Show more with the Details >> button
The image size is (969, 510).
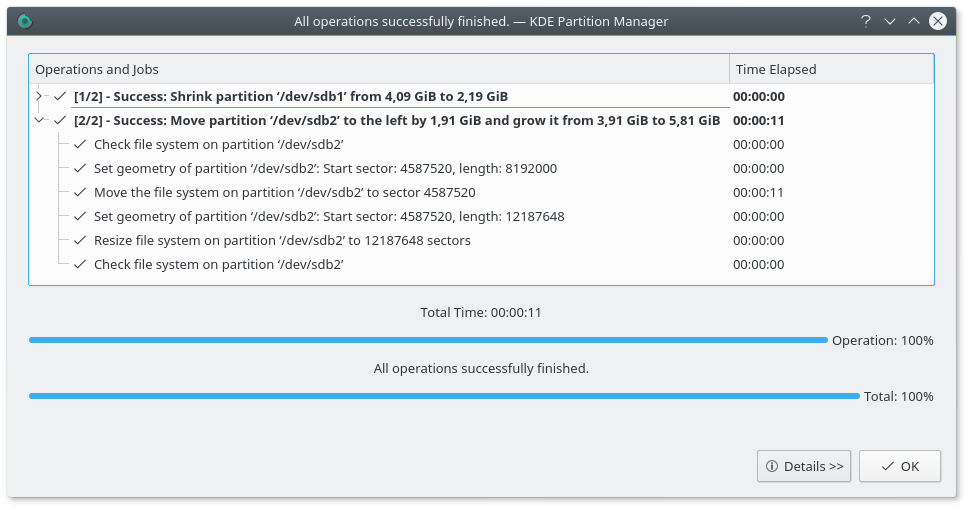pyautogui.click(x=804, y=466)
